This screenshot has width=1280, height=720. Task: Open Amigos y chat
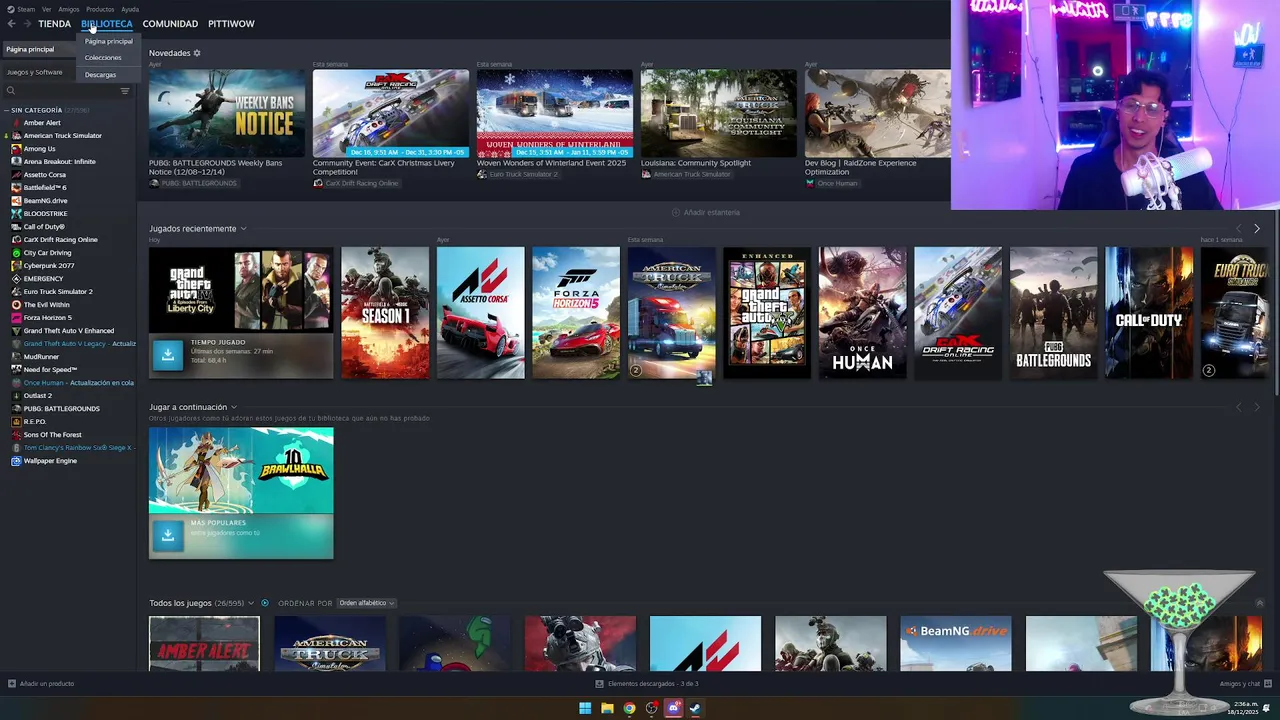(x=1240, y=684)
